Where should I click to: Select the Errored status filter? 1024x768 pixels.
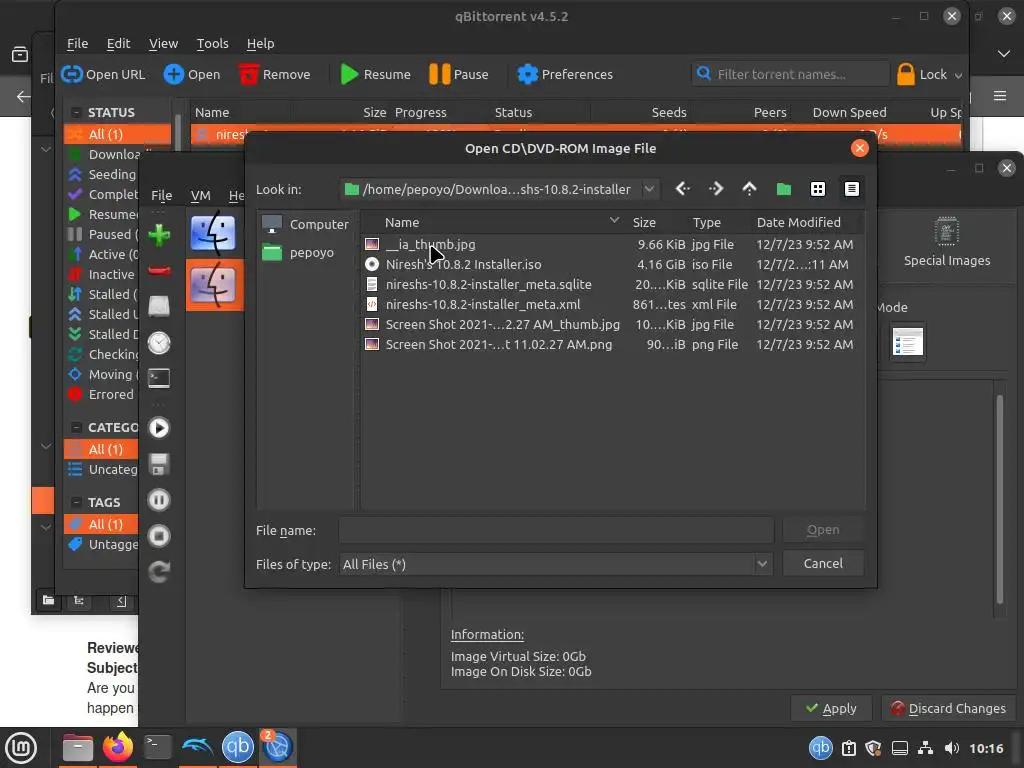pyautogui.click(x=102, y=394)
